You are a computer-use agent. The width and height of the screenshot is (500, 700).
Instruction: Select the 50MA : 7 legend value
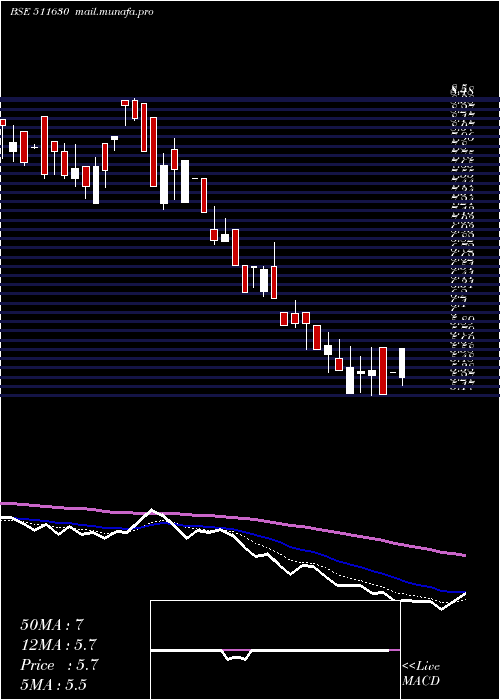tap(52, 625)
